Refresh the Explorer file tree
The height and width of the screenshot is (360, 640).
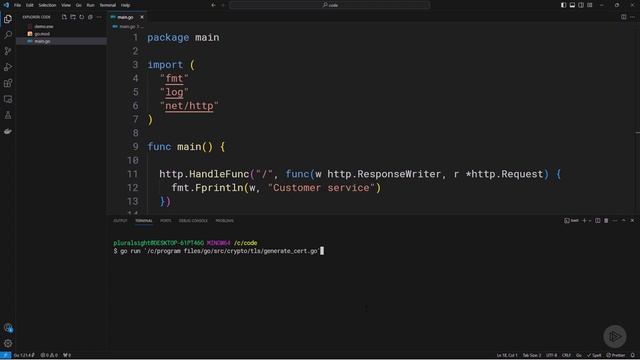(82, 17)
